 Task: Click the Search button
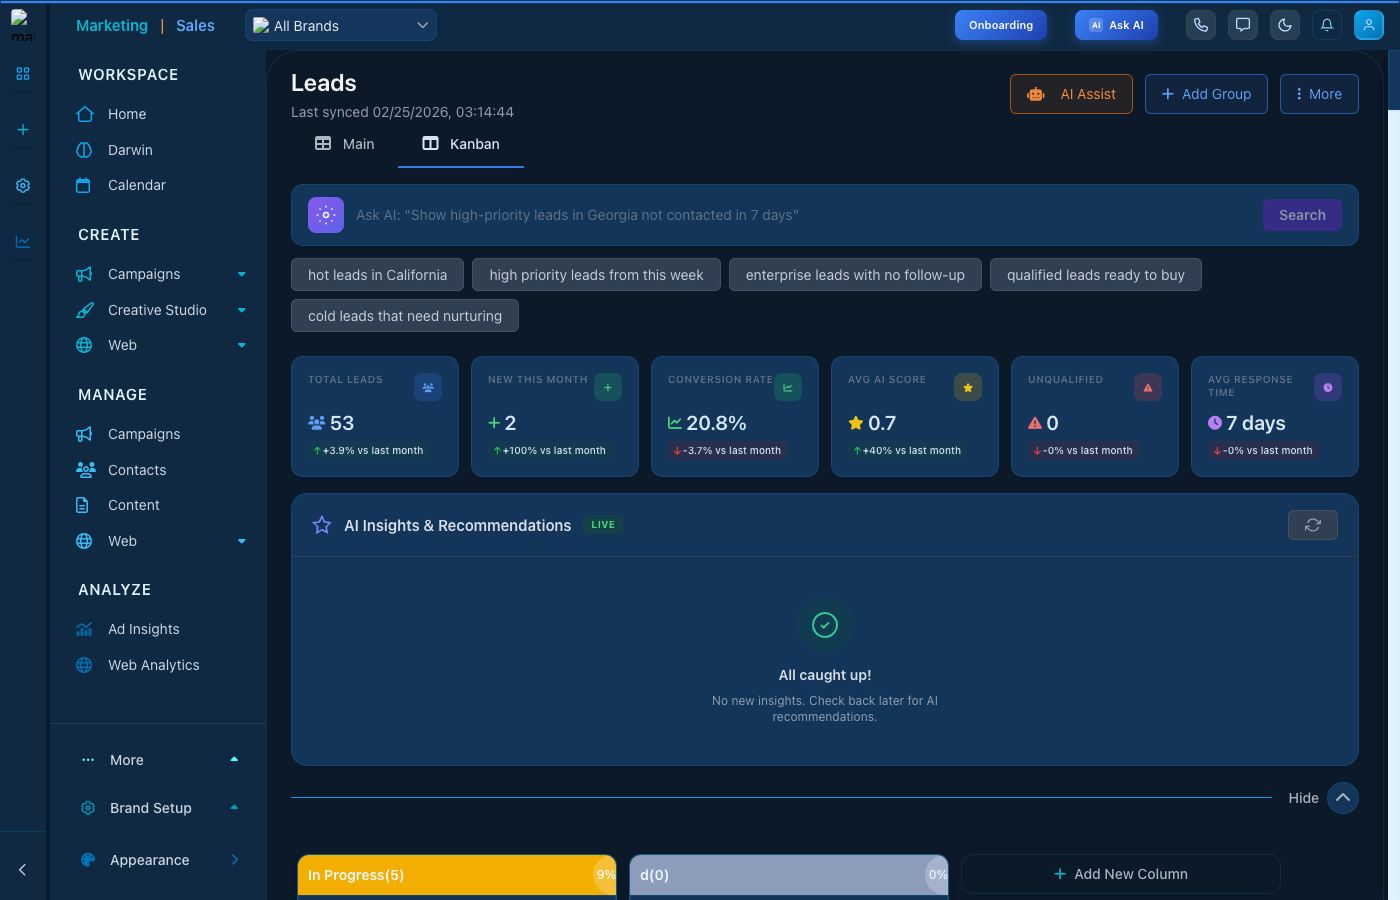coord(1302,215)
